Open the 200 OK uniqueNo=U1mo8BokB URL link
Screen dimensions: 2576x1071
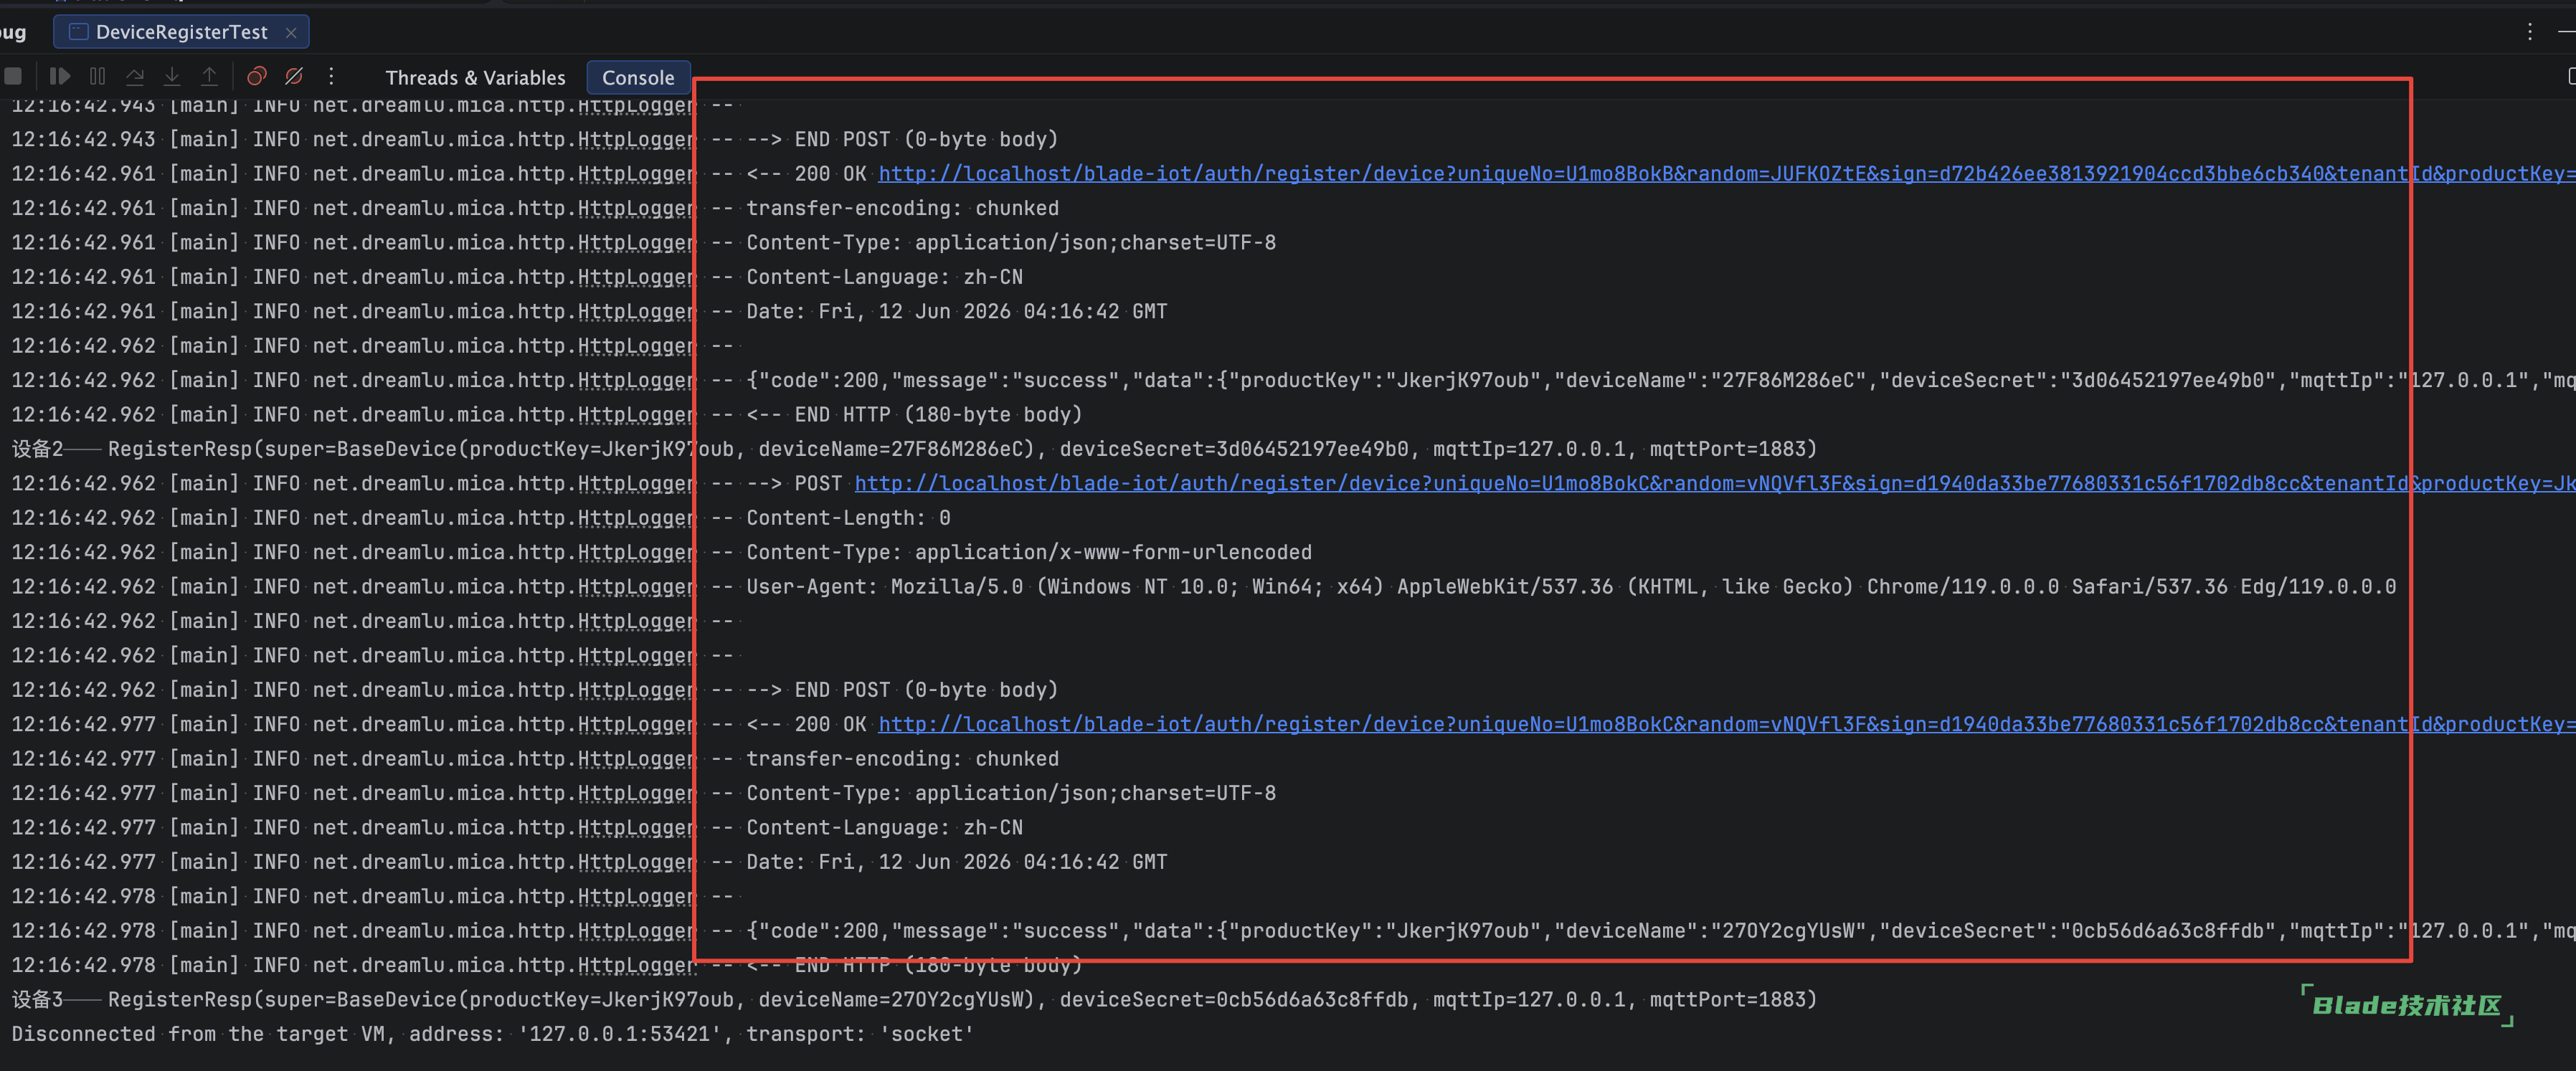[1727, 173]
